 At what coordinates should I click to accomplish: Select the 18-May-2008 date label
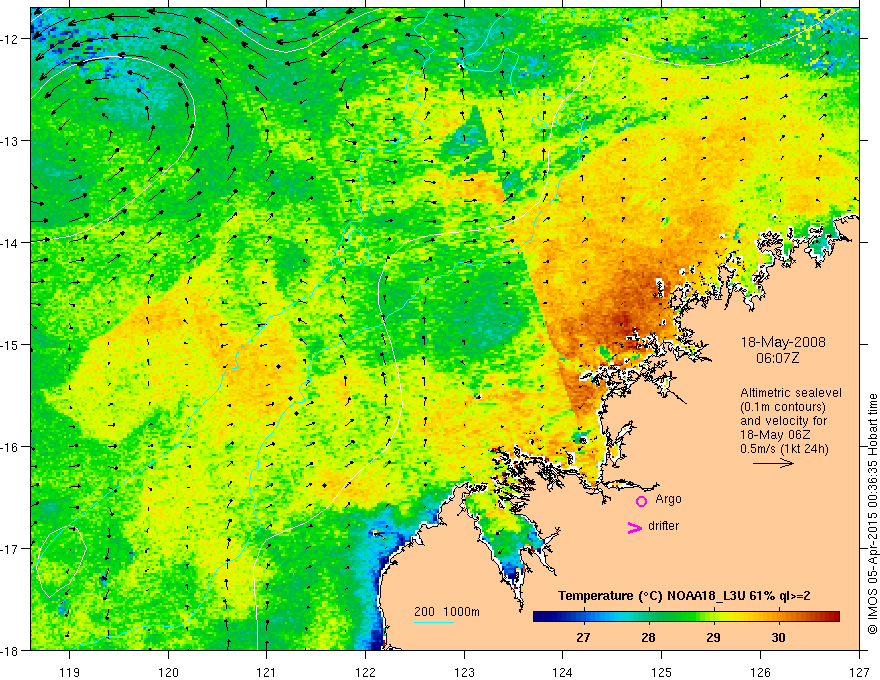click(x=783, y=342)
